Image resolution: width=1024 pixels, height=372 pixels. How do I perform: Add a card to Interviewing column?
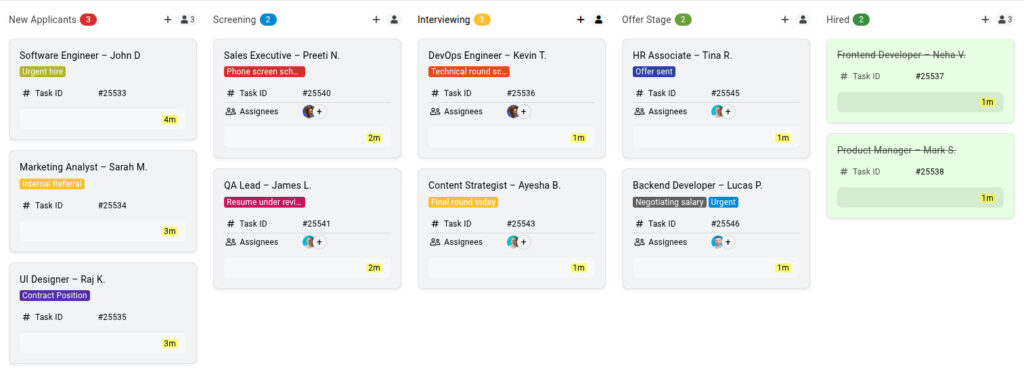(x=581, y=20)
